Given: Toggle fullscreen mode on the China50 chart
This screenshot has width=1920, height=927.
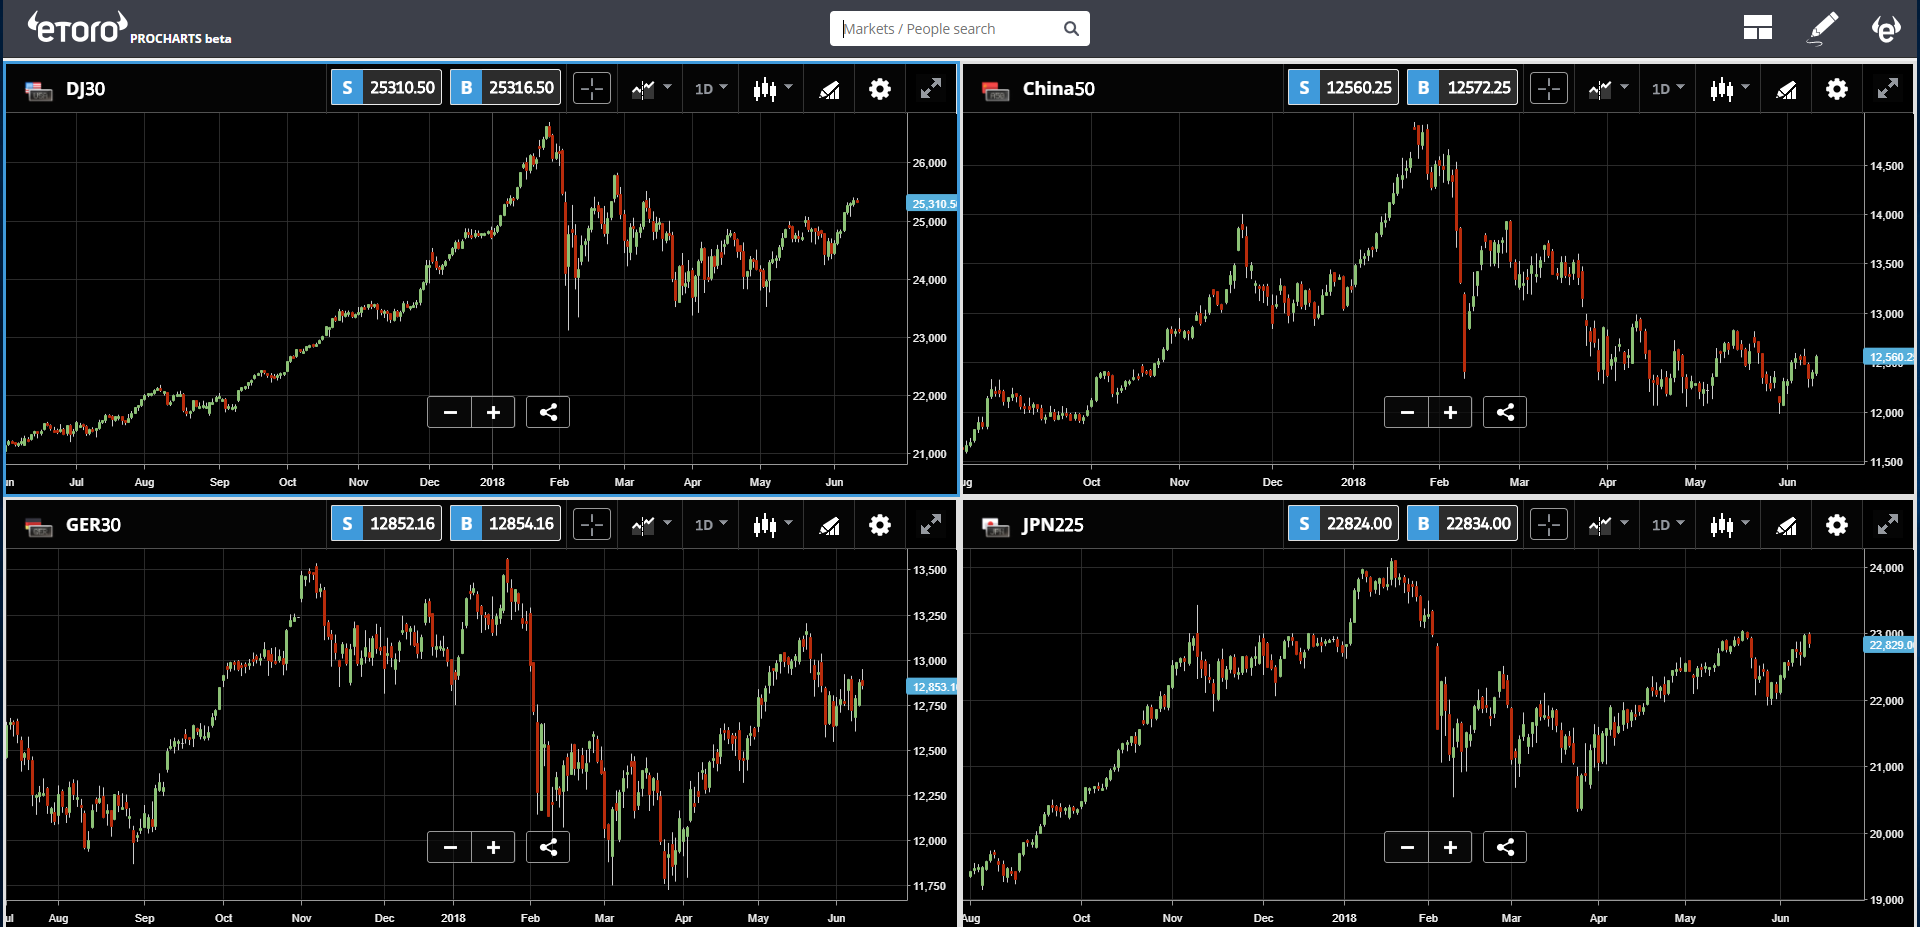Looking at the screenshot, I should click(1888, 88).
